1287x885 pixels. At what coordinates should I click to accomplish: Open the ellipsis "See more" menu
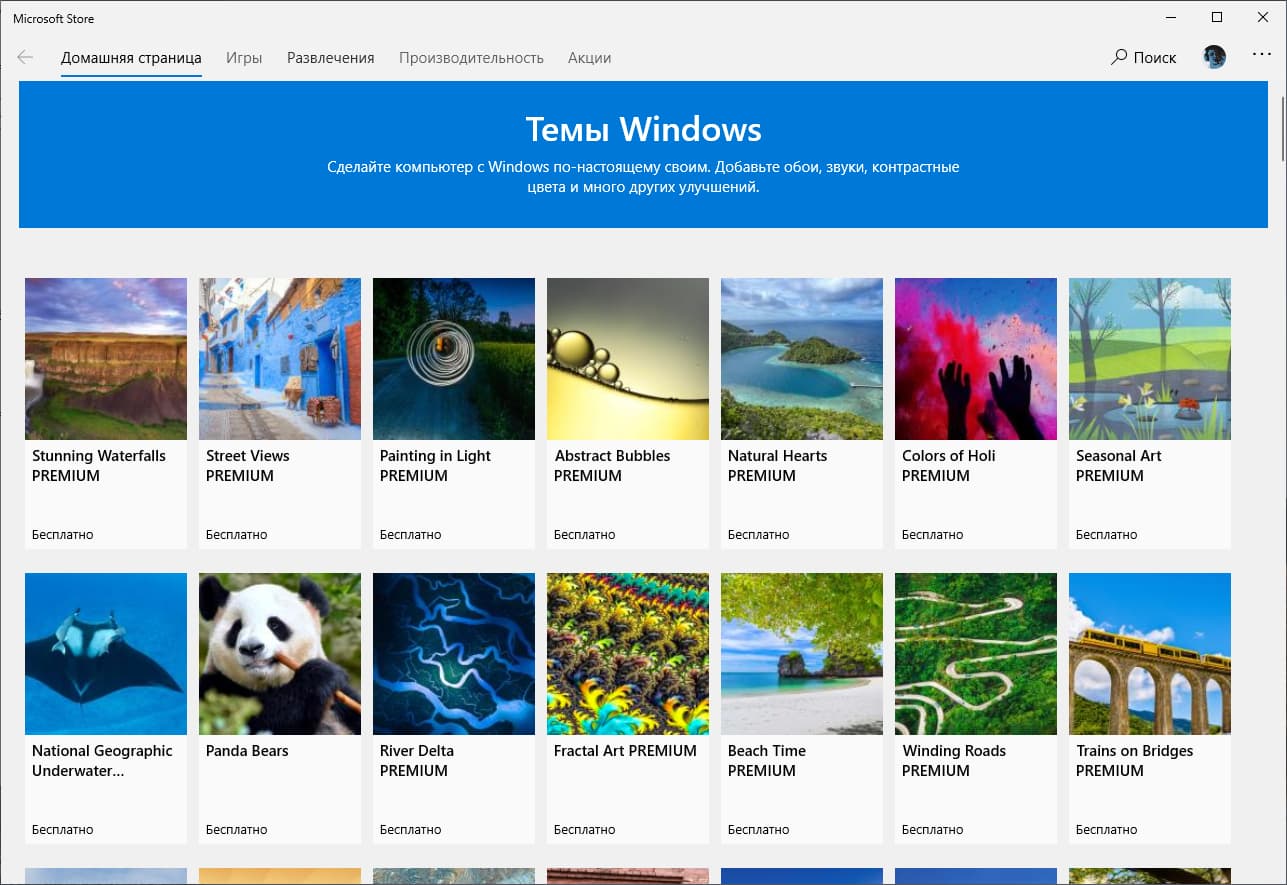tap(1261, 54)
